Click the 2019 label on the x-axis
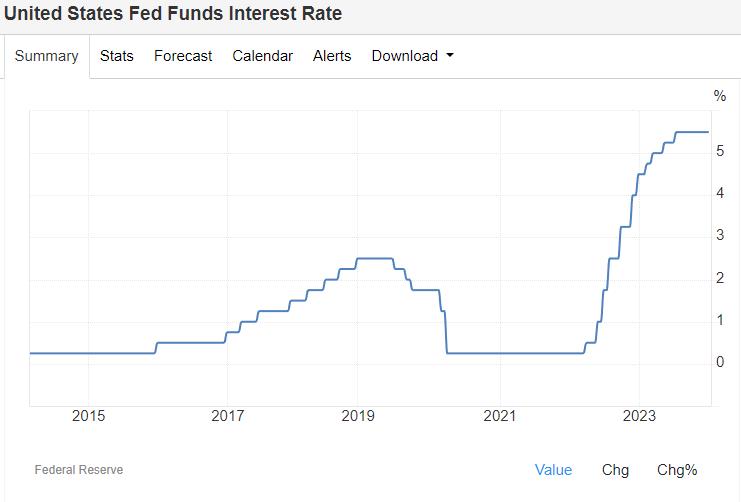Viewport: 741px width, 502px height. tap(358, 417)
